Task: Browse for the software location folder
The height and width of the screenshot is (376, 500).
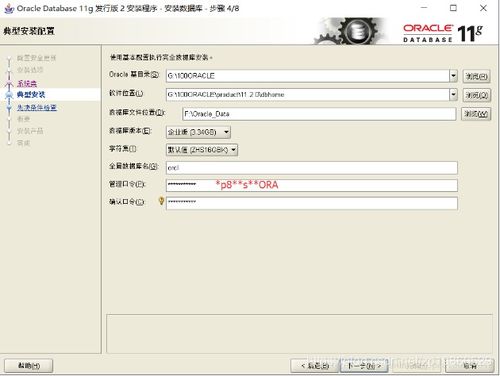Action: click(x=477, y=95)
